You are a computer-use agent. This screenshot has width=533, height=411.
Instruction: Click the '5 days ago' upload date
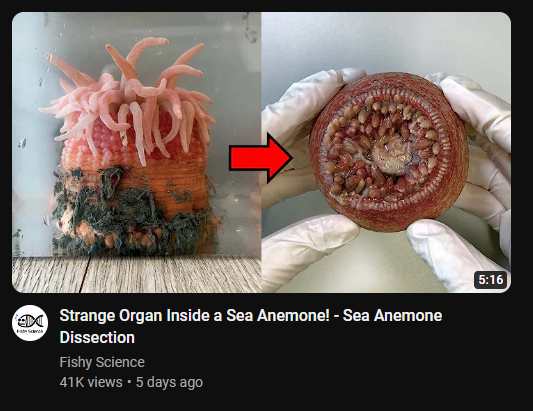click(x=169, y=382)
